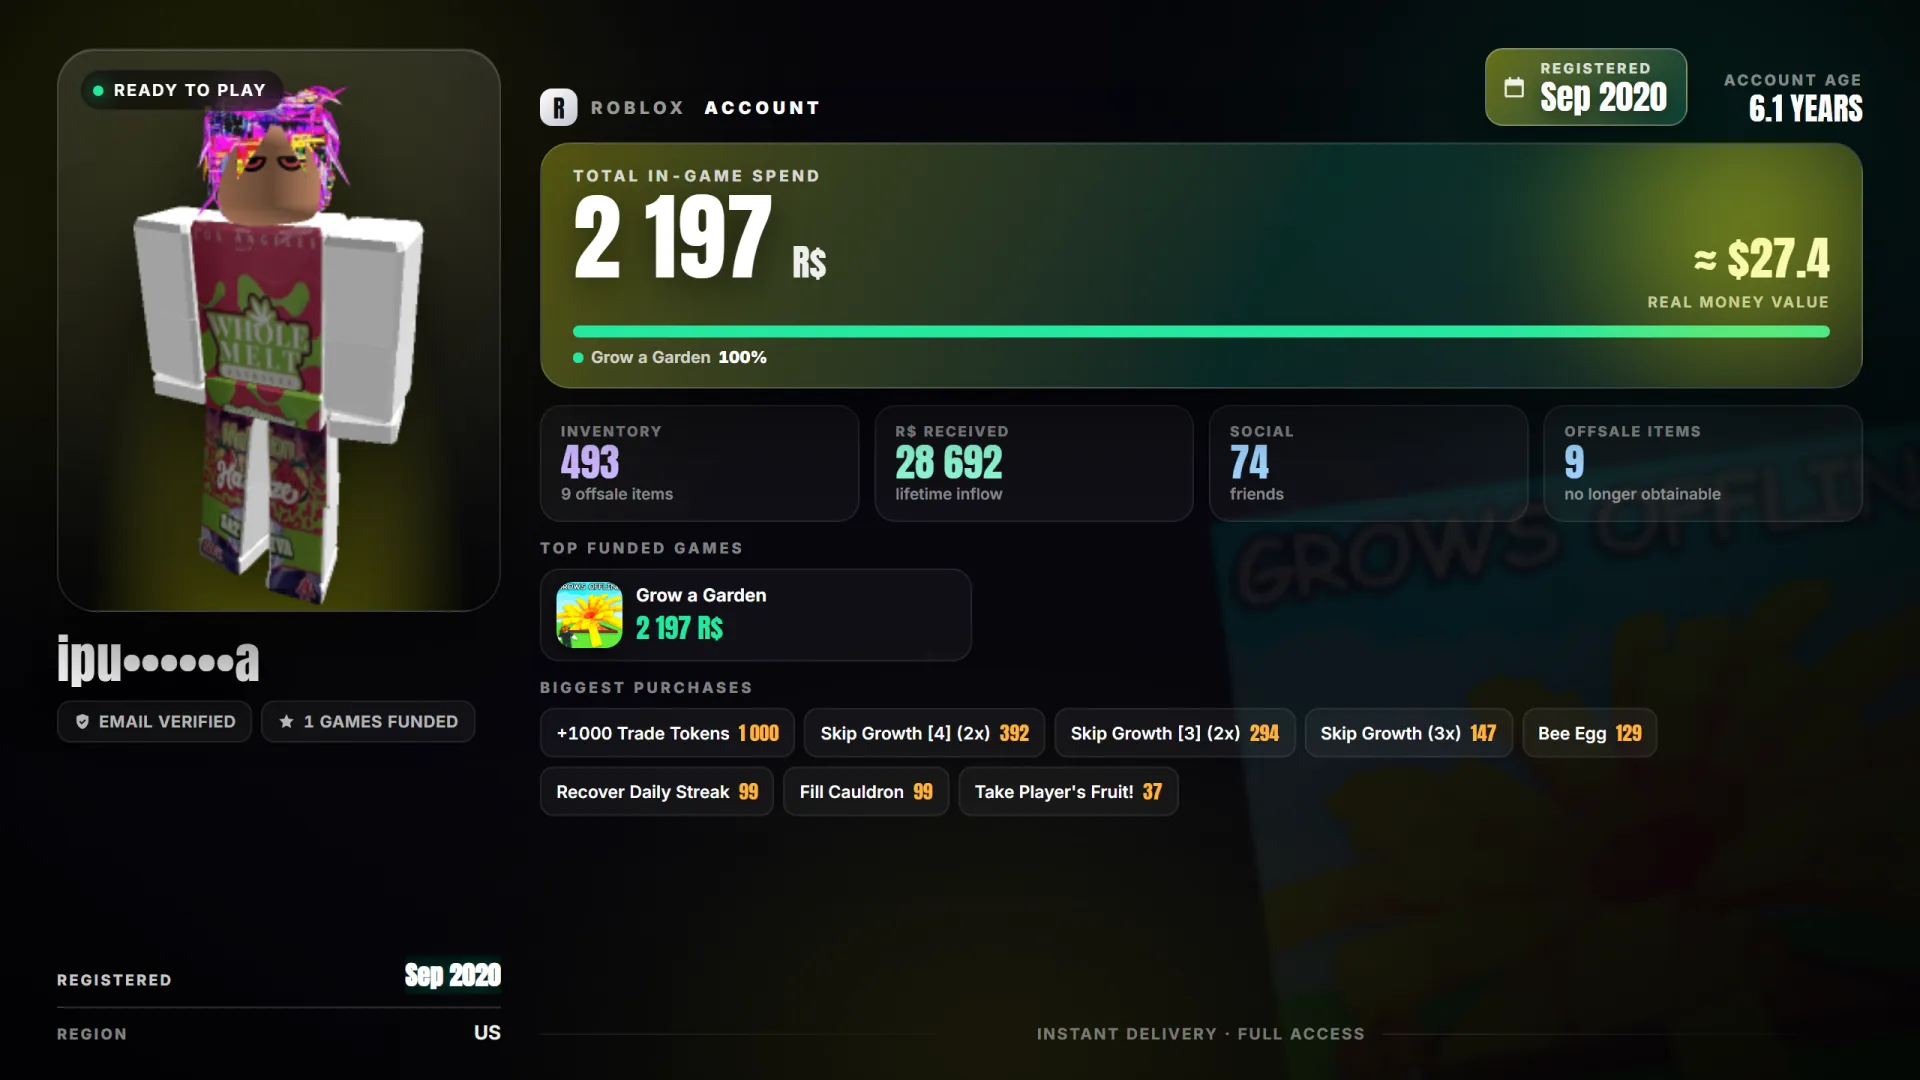Click the Roblox R logo icon

(558, 107)
